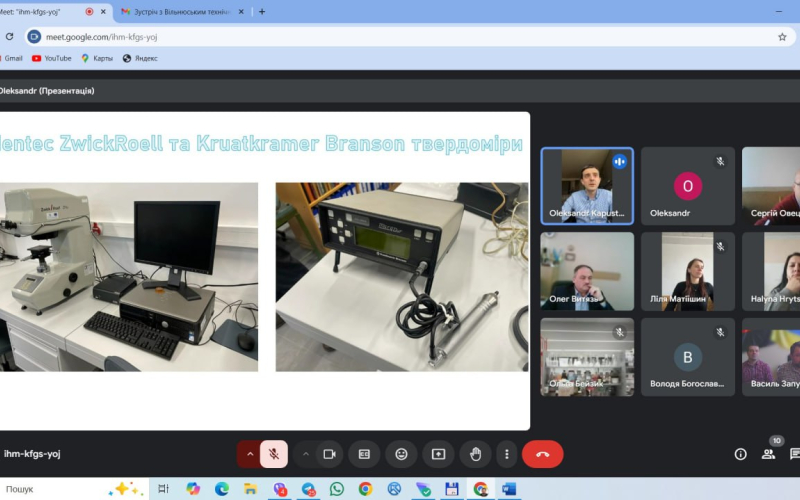Open the emoji reactions button

click(x=402, y=454)
